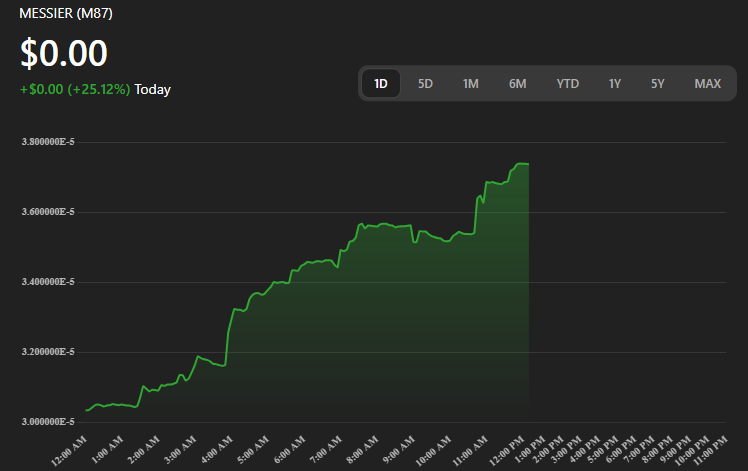Click the 12:00 AM x-axis label
The image size is (748, 471).
pos(68,448)
